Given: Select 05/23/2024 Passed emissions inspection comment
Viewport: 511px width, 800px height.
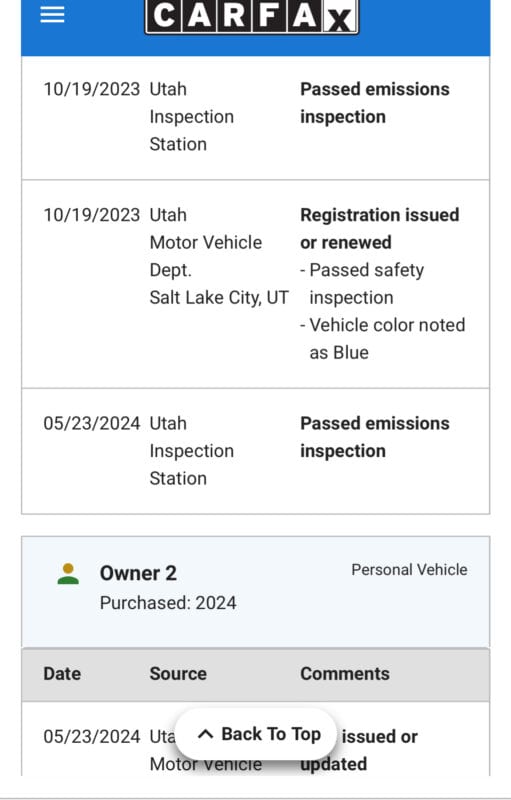Looking at the screenshot, I should tap(375, 437).
